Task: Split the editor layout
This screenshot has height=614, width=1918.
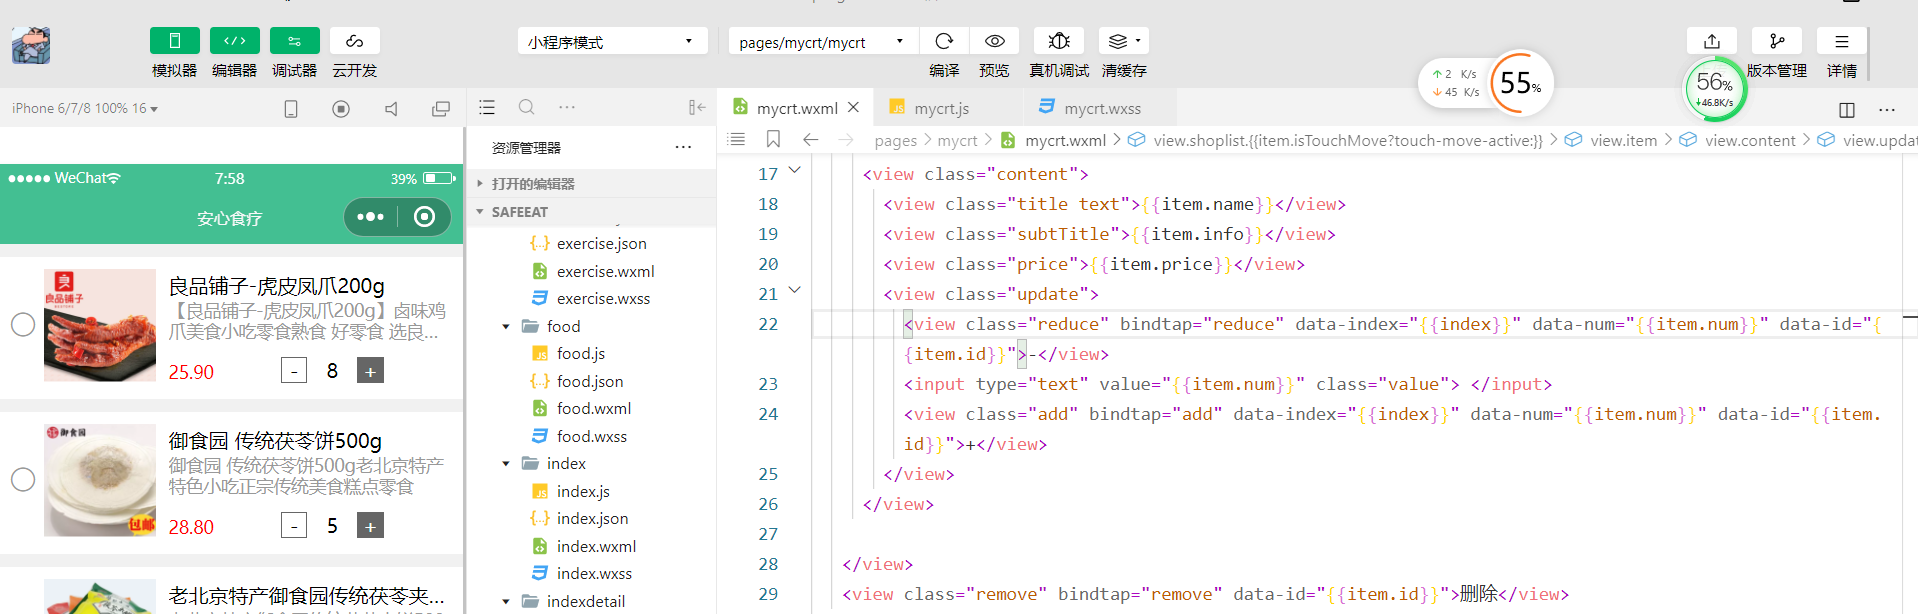Action: point(1847,109)
